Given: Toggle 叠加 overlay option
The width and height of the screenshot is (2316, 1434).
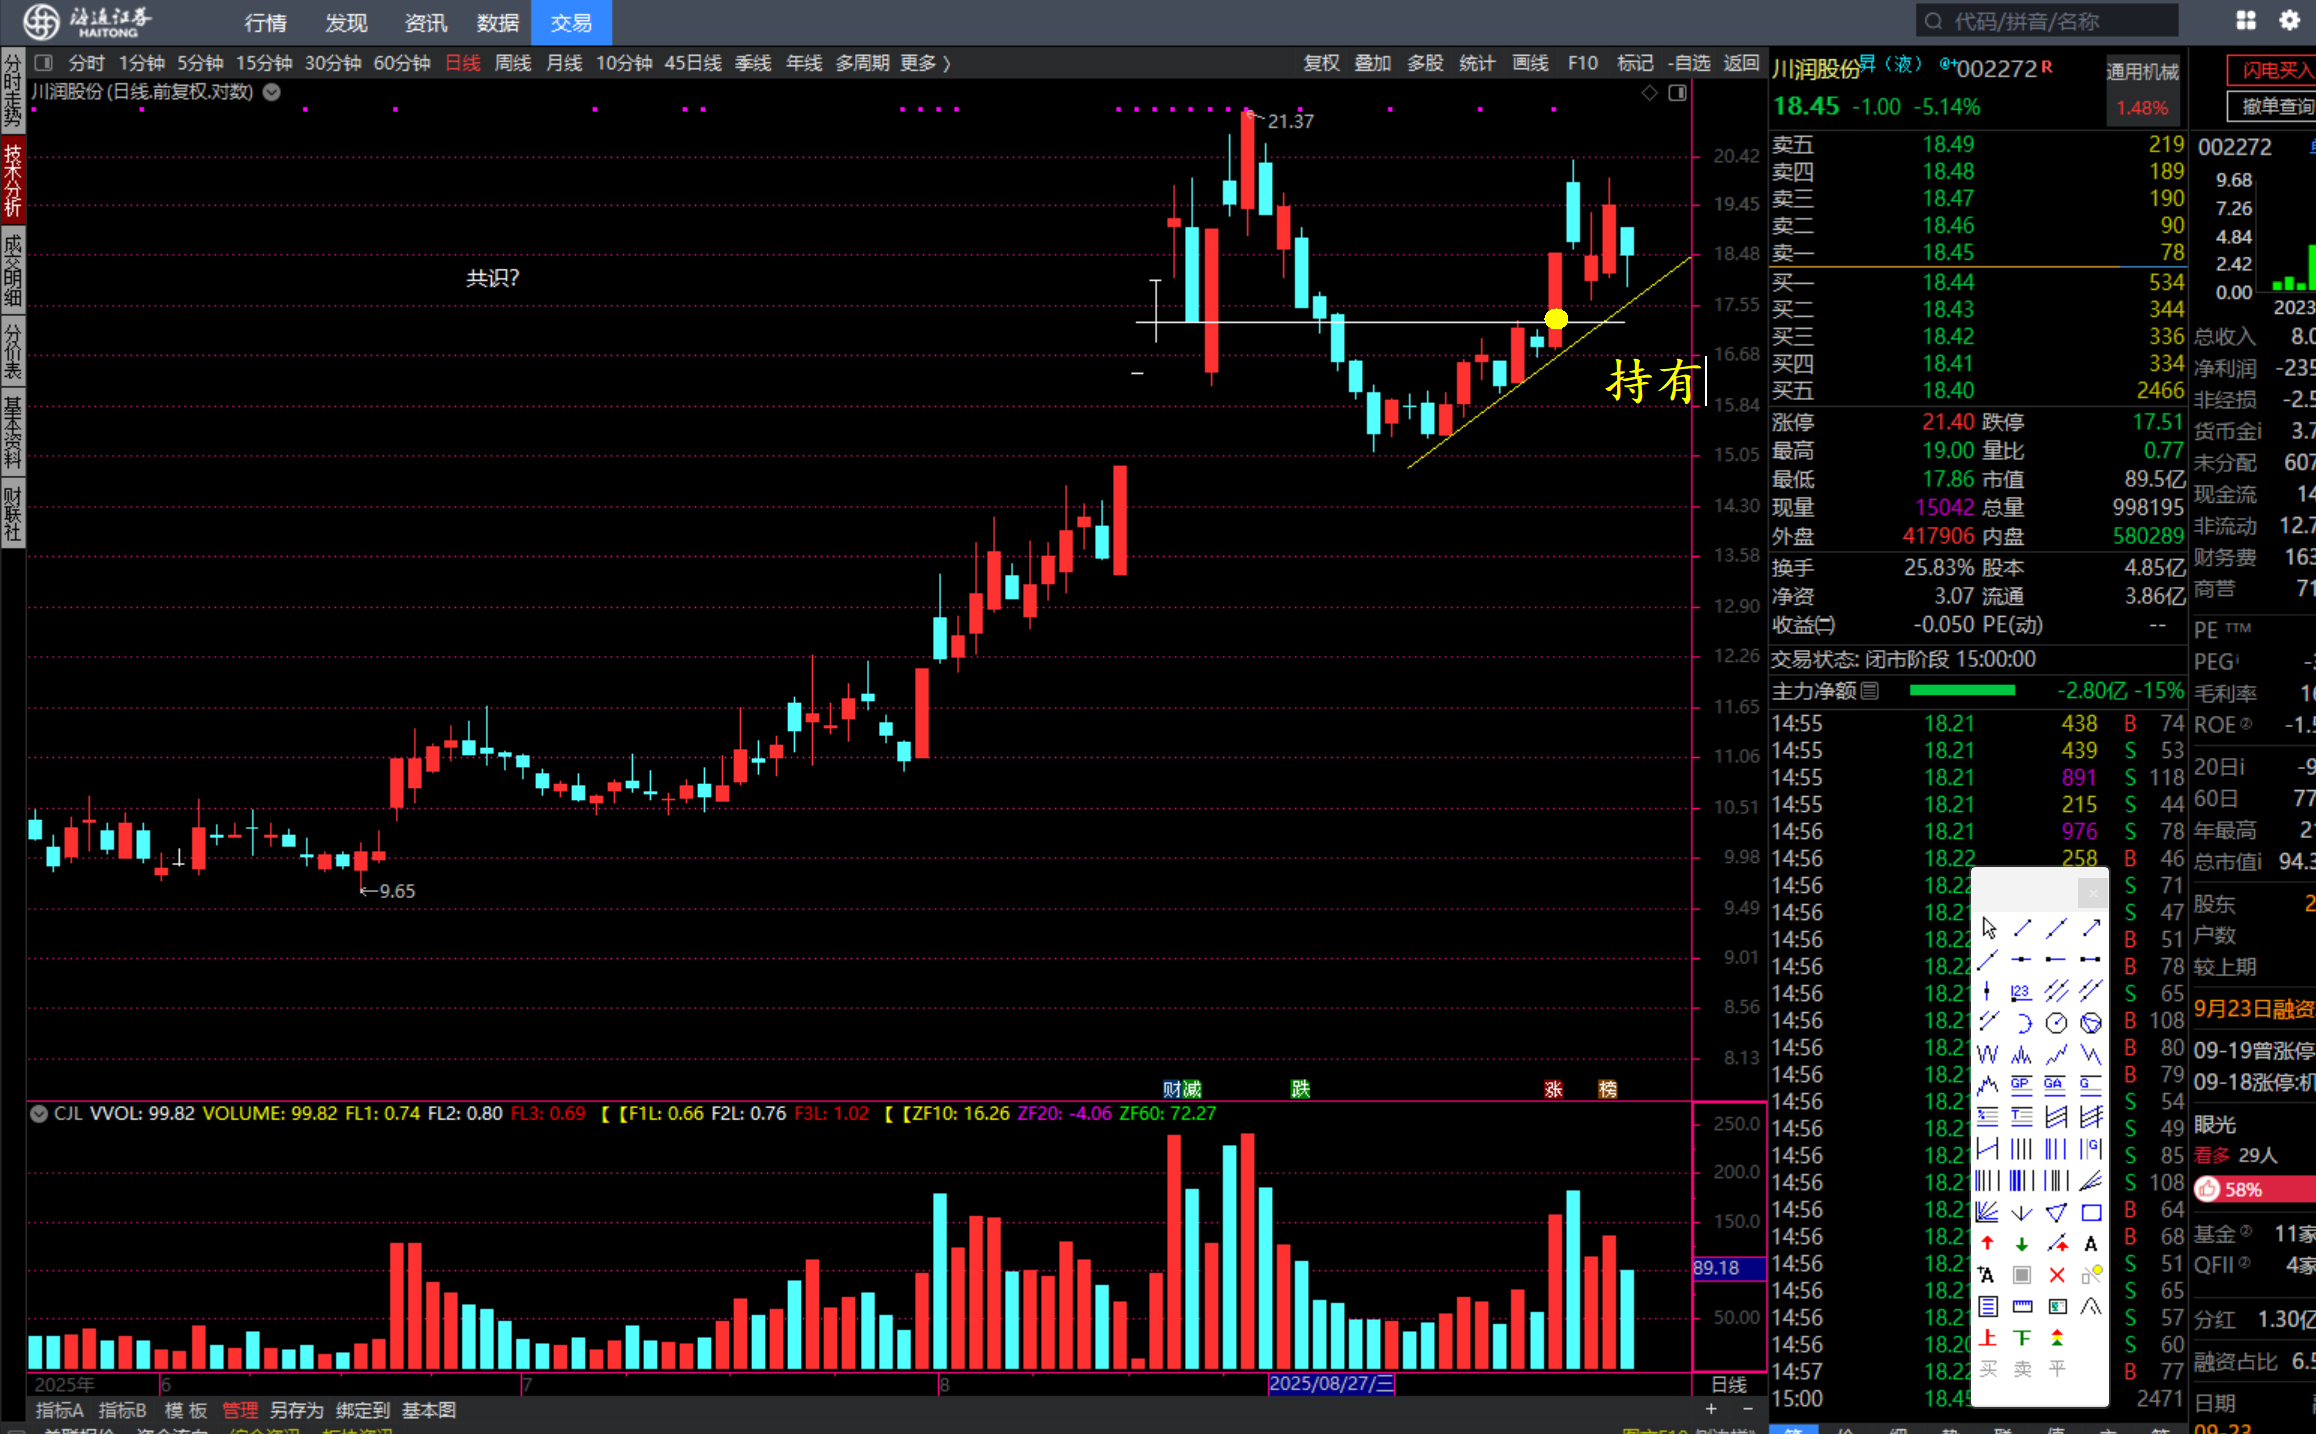Looking at the screenshot, I should coord(1372,63).
